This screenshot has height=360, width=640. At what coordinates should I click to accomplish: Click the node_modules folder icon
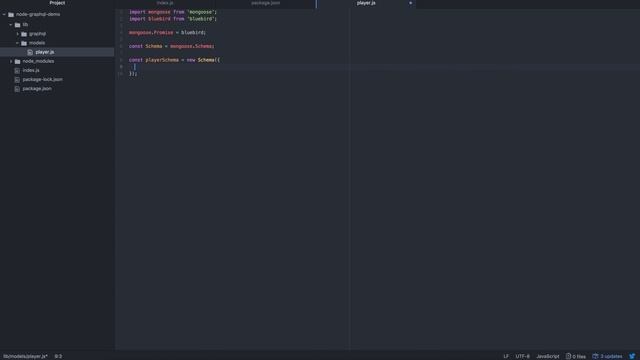tap(18, 61)
